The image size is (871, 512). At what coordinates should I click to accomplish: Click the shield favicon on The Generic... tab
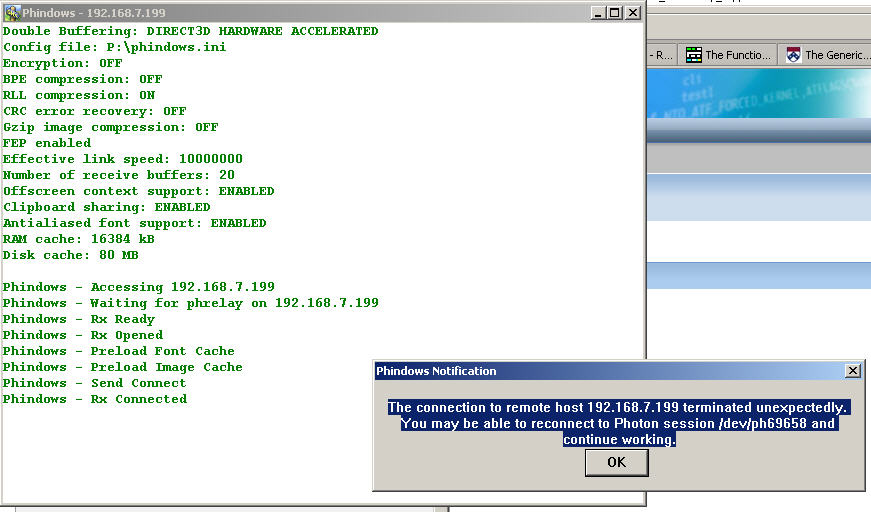[794, 55]
